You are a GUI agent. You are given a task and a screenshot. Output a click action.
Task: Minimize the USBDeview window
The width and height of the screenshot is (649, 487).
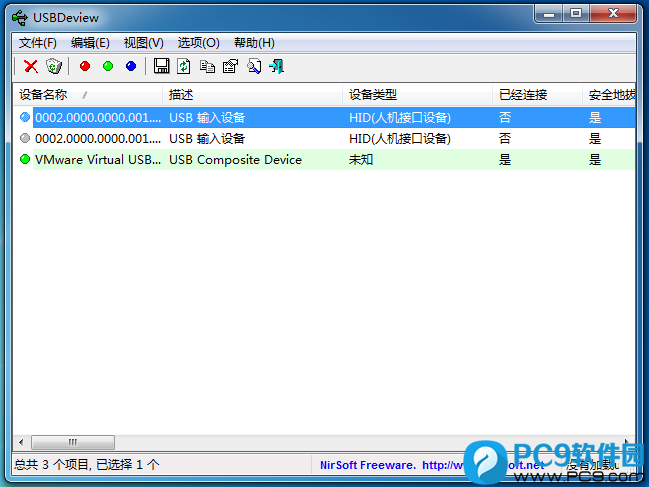[x=548, y=14]
